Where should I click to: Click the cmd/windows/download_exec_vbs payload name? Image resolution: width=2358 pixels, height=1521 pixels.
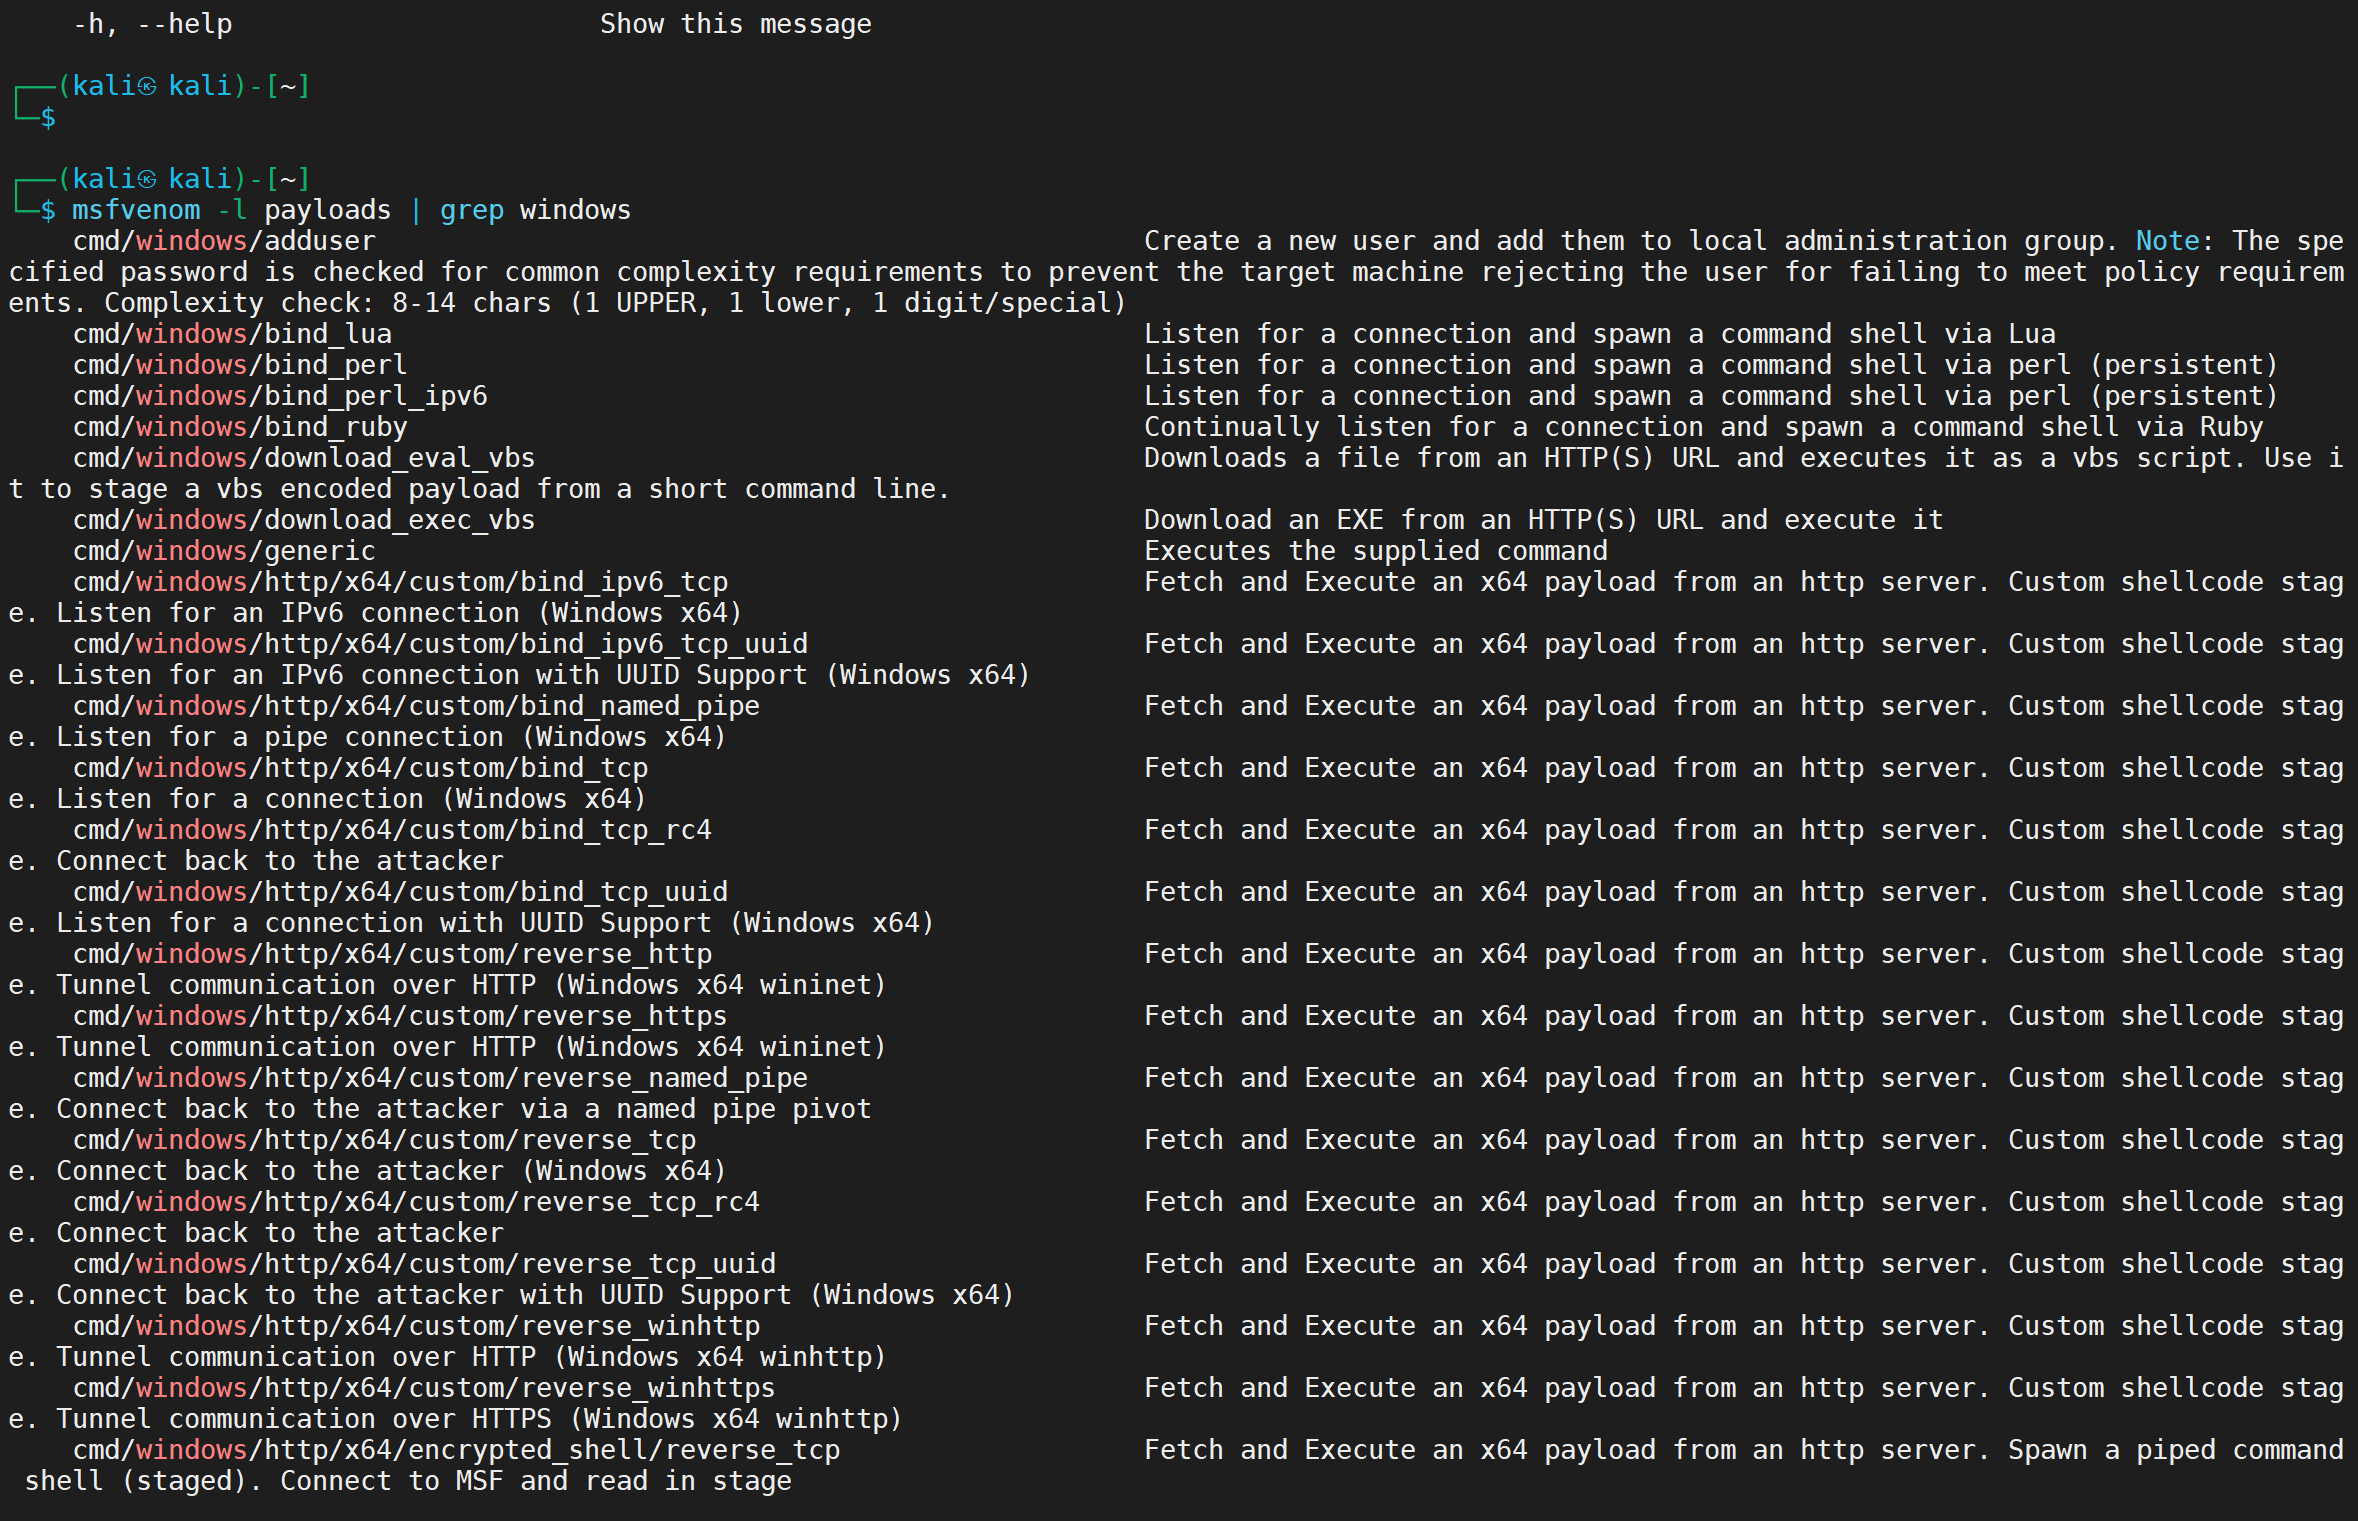304,520
